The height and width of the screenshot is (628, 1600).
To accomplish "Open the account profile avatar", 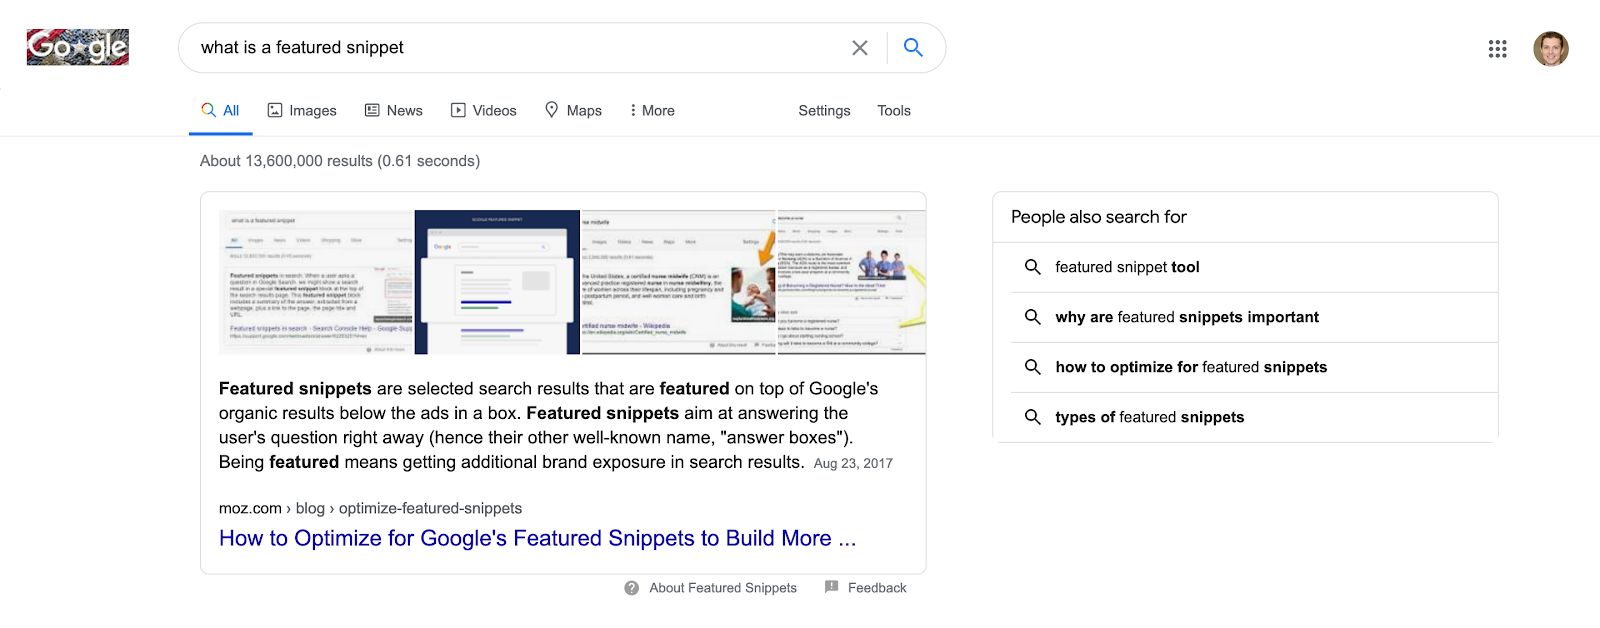I will pyautogui.click(x=1551, y=48).
